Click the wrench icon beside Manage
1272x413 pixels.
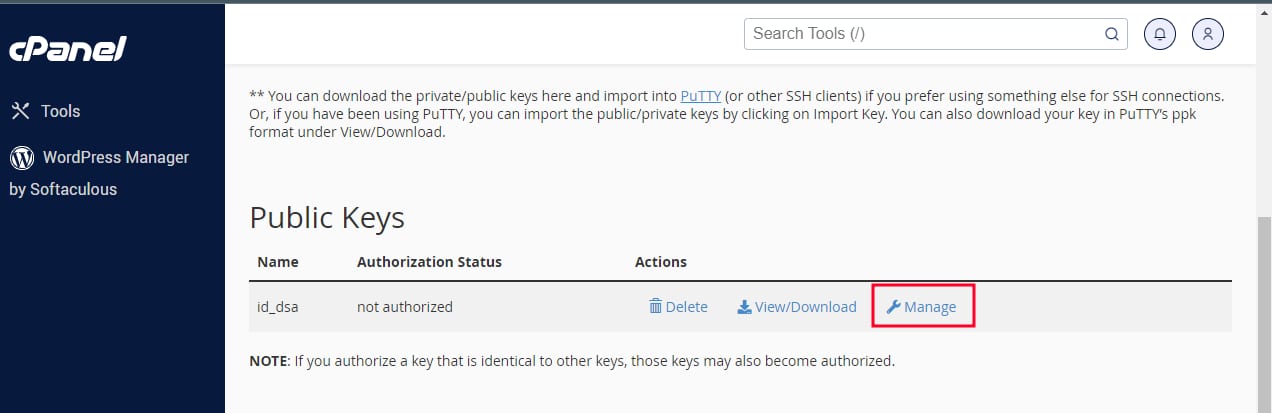point(893,307)
